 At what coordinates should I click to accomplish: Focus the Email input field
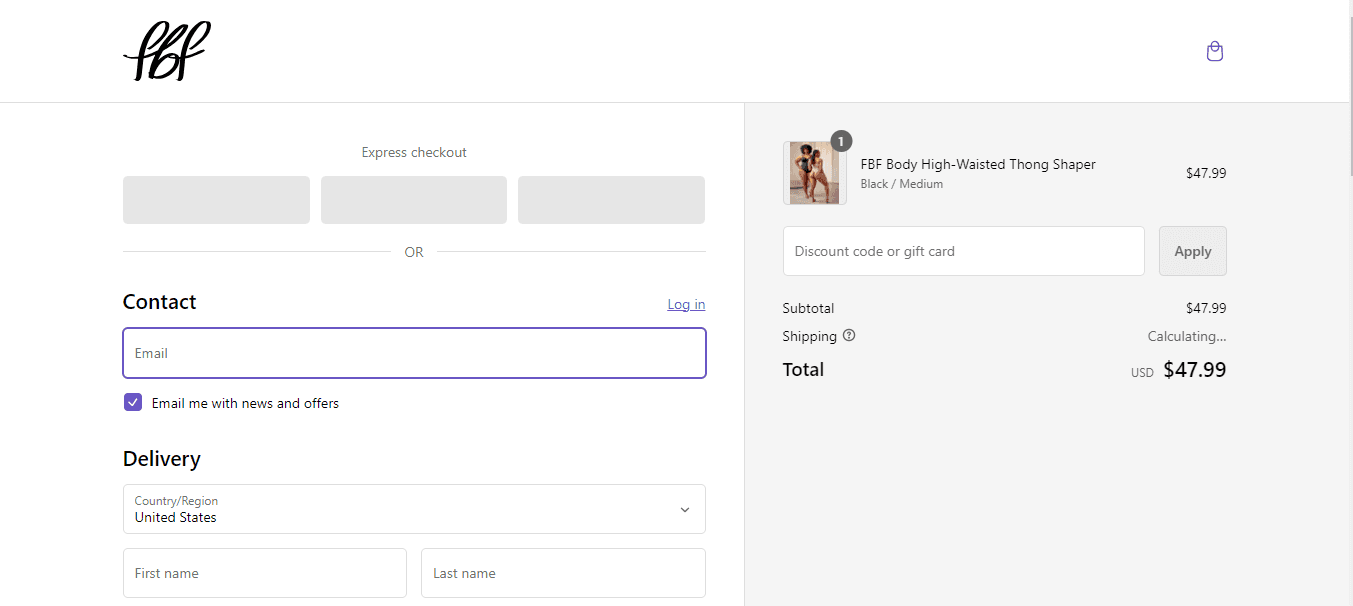[x=414, y=353]
